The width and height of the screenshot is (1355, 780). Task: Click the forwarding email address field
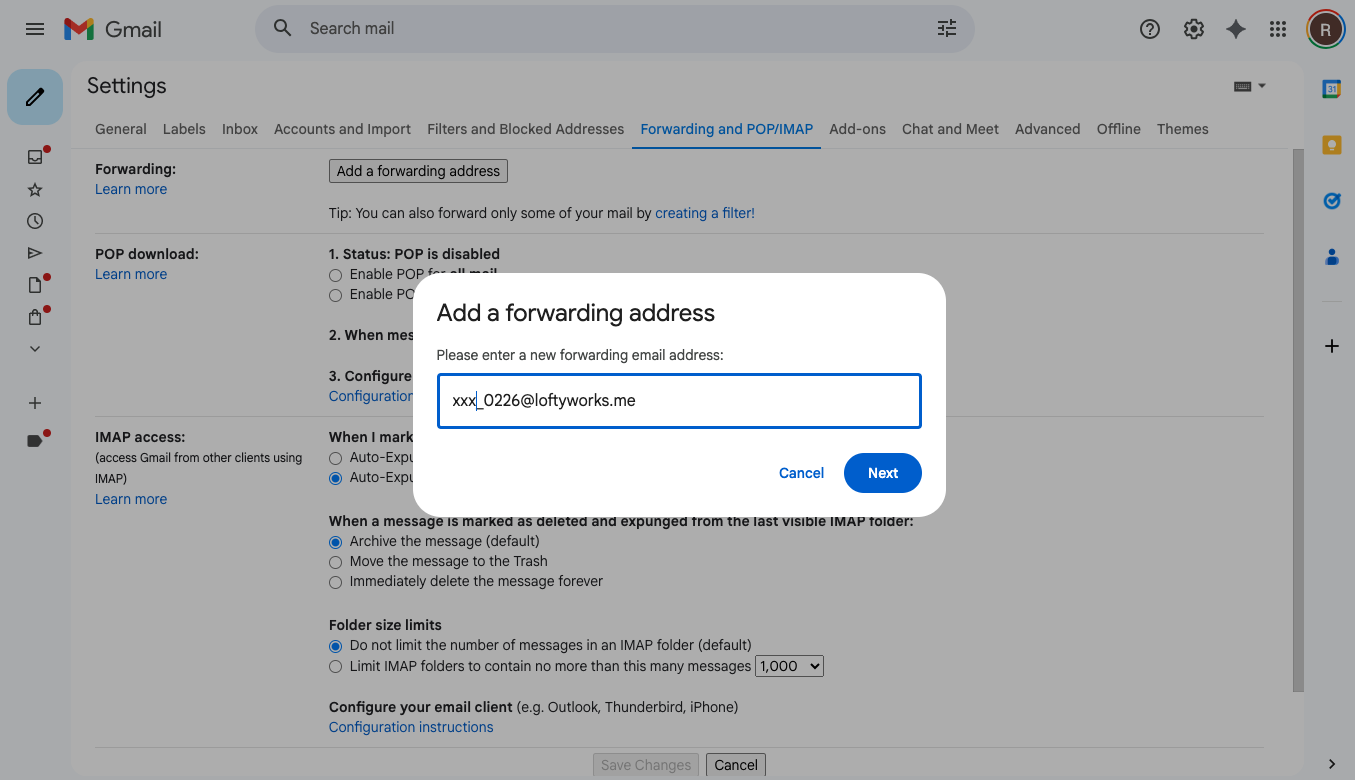click(x=678, y=401)
